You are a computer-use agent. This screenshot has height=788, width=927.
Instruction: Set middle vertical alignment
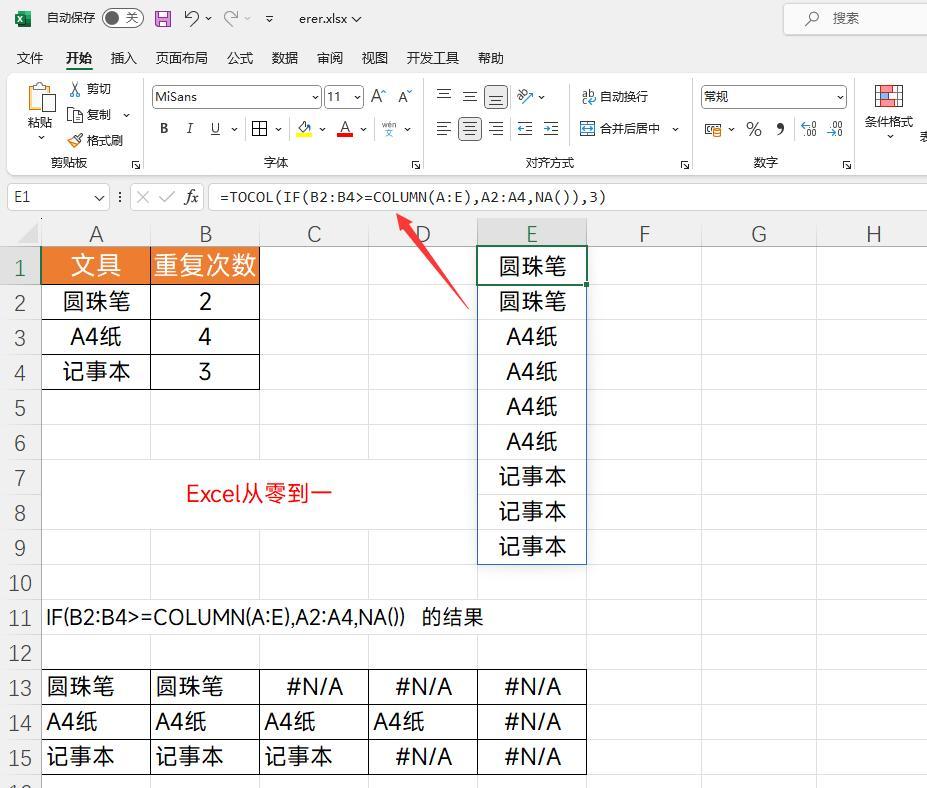click(470, 96)
